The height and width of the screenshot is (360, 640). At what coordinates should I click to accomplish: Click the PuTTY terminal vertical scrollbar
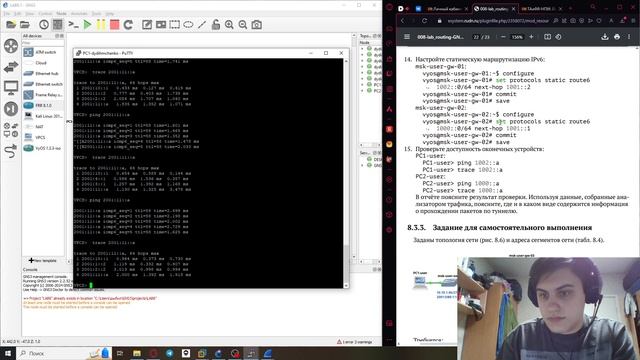[346, 173]
